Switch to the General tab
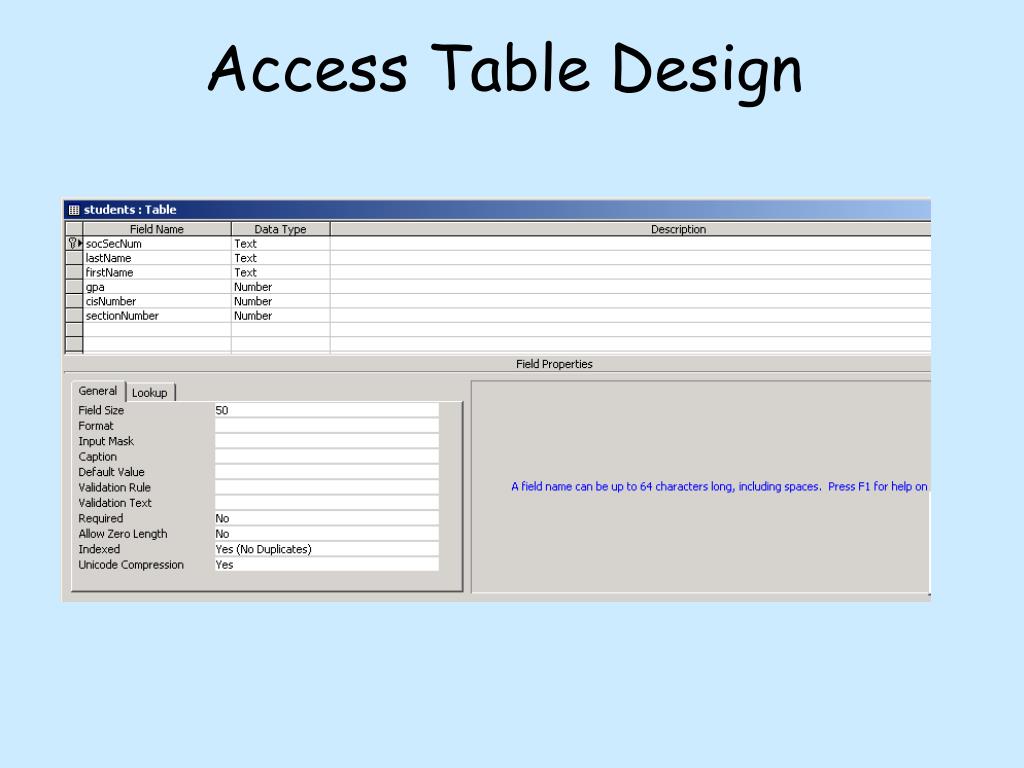The height and width of the screenshot is (768, 1024). pyautogui.click(x=98, y=391)
